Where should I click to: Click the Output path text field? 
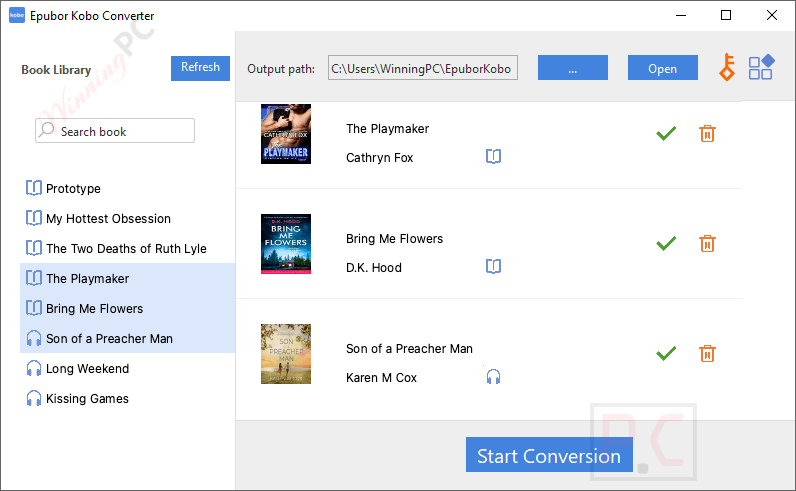pyautogui.click(x=423, y=68)
